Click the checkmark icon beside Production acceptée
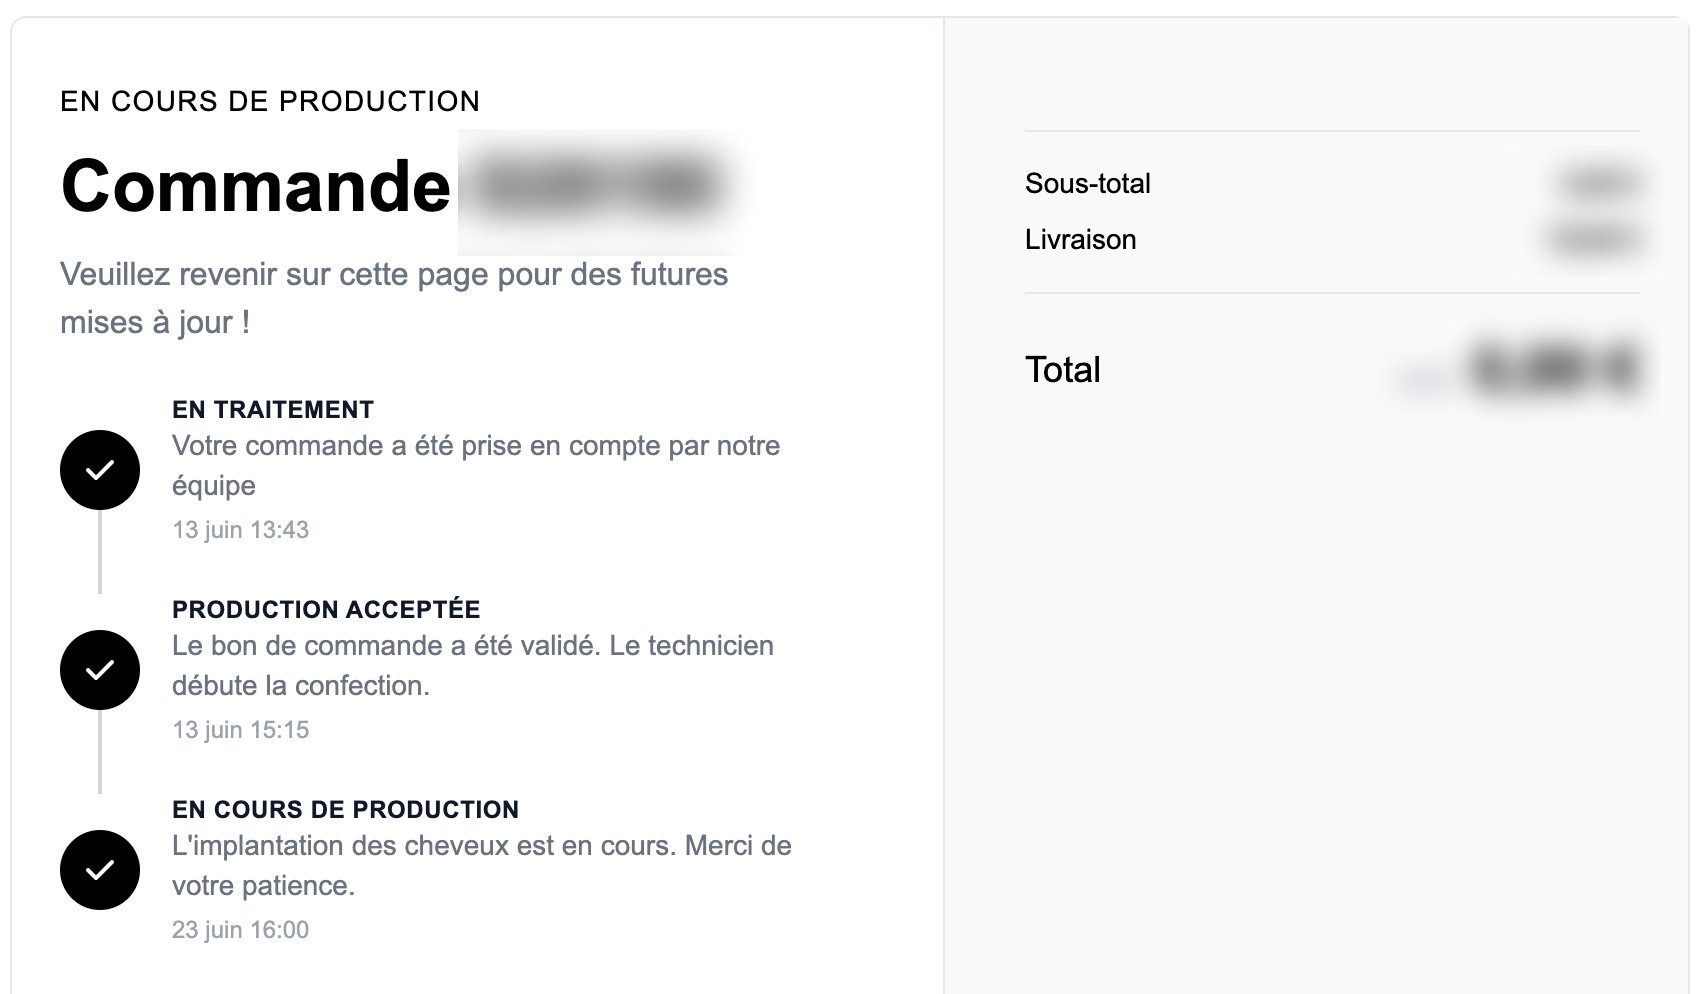Image resolution: width=1702 pixels, height=994 pixels. pyautogui.click(x=100, y=670)
